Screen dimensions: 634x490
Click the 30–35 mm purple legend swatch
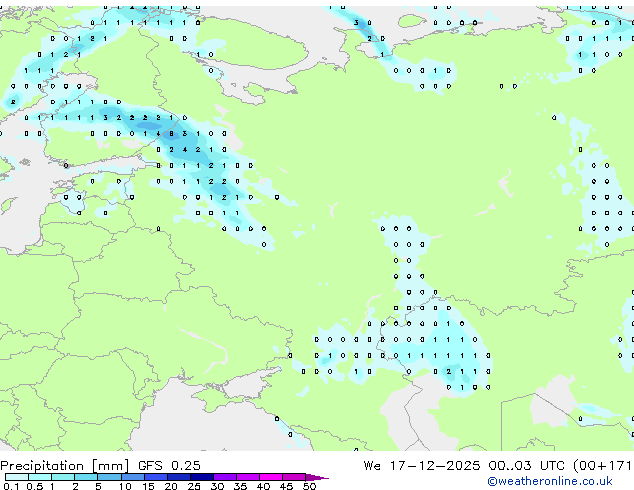tap(225, 477)
